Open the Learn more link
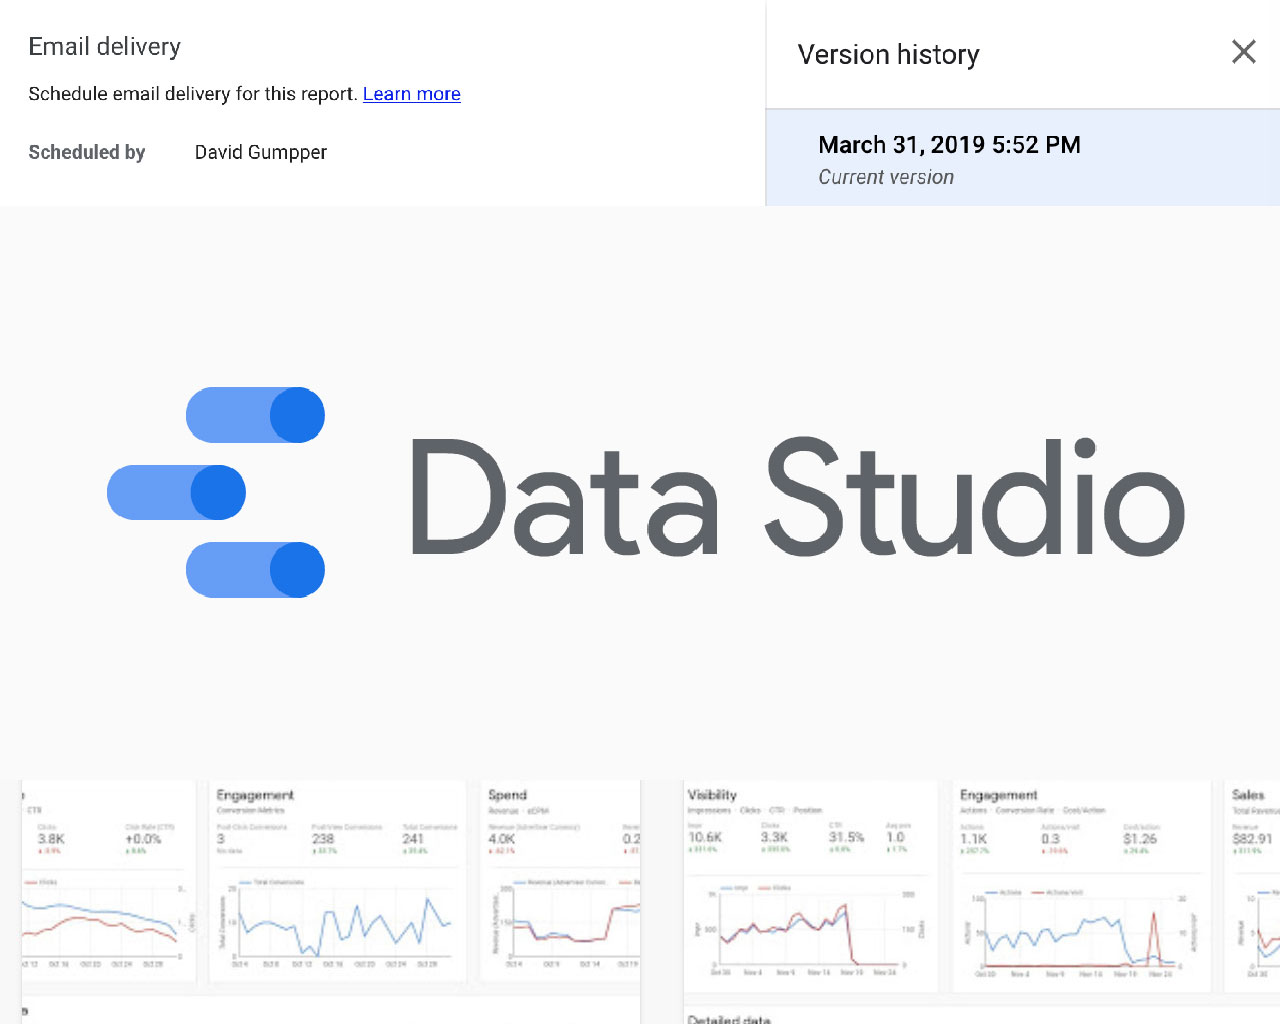The width and height of the screenshot is (1280, 1024). click(x=412, y=94)
